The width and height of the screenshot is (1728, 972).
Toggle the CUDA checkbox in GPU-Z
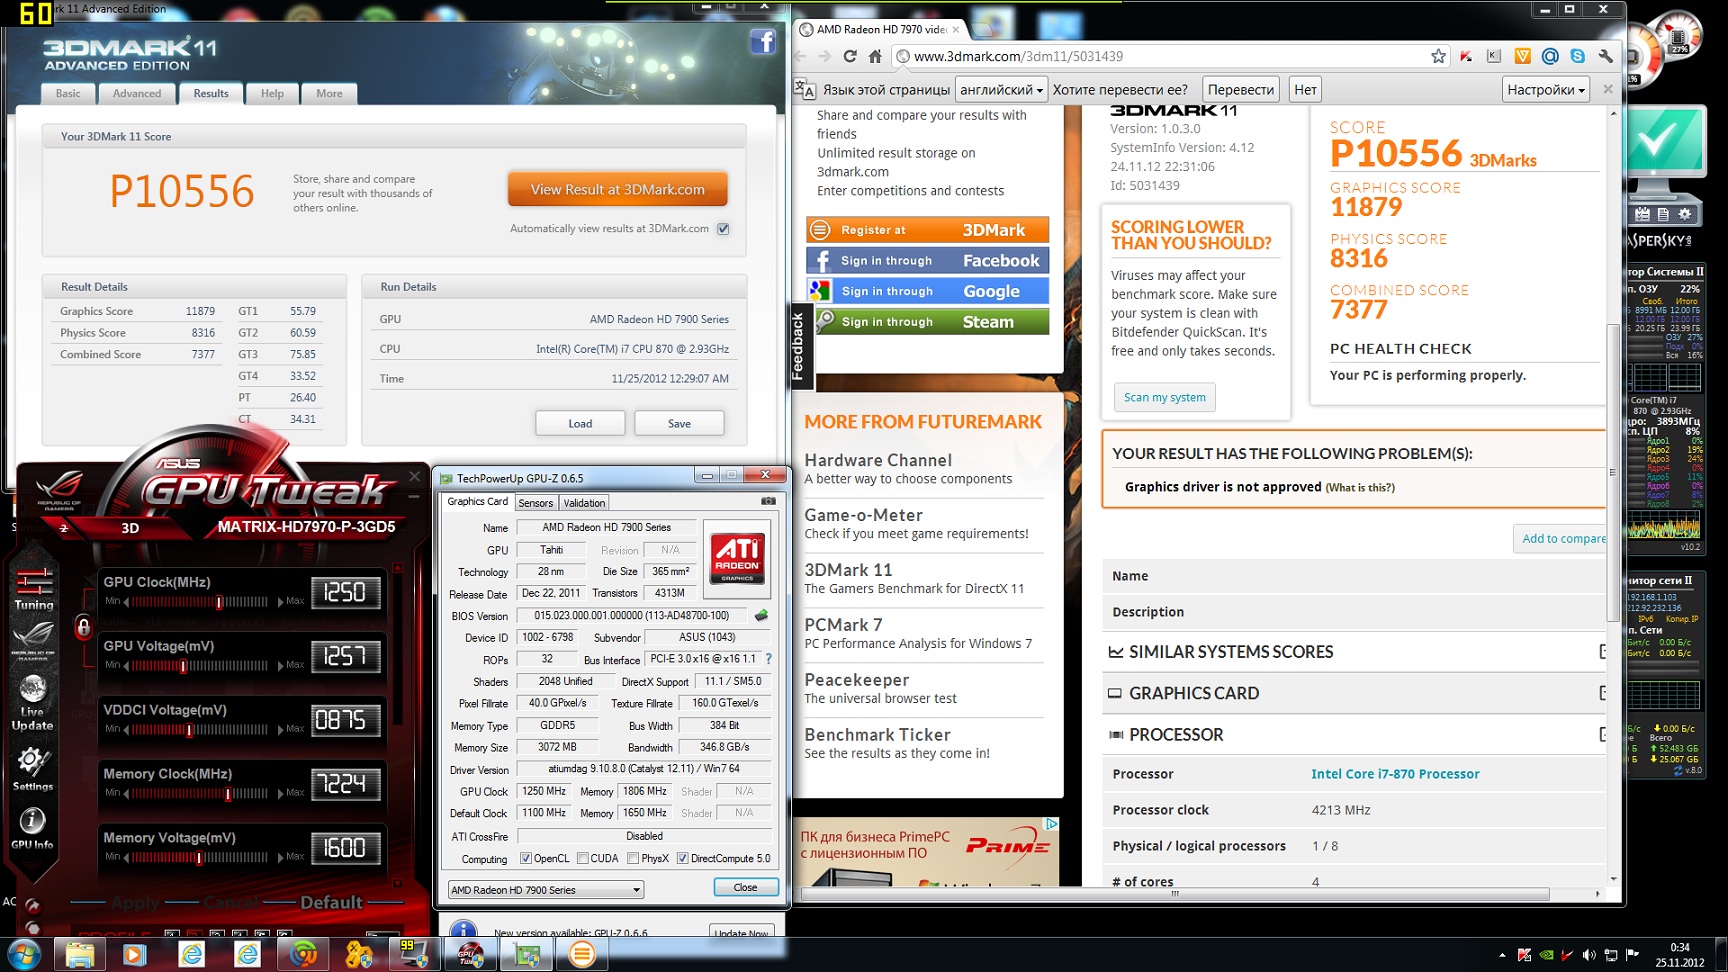(x=583, y=858)
